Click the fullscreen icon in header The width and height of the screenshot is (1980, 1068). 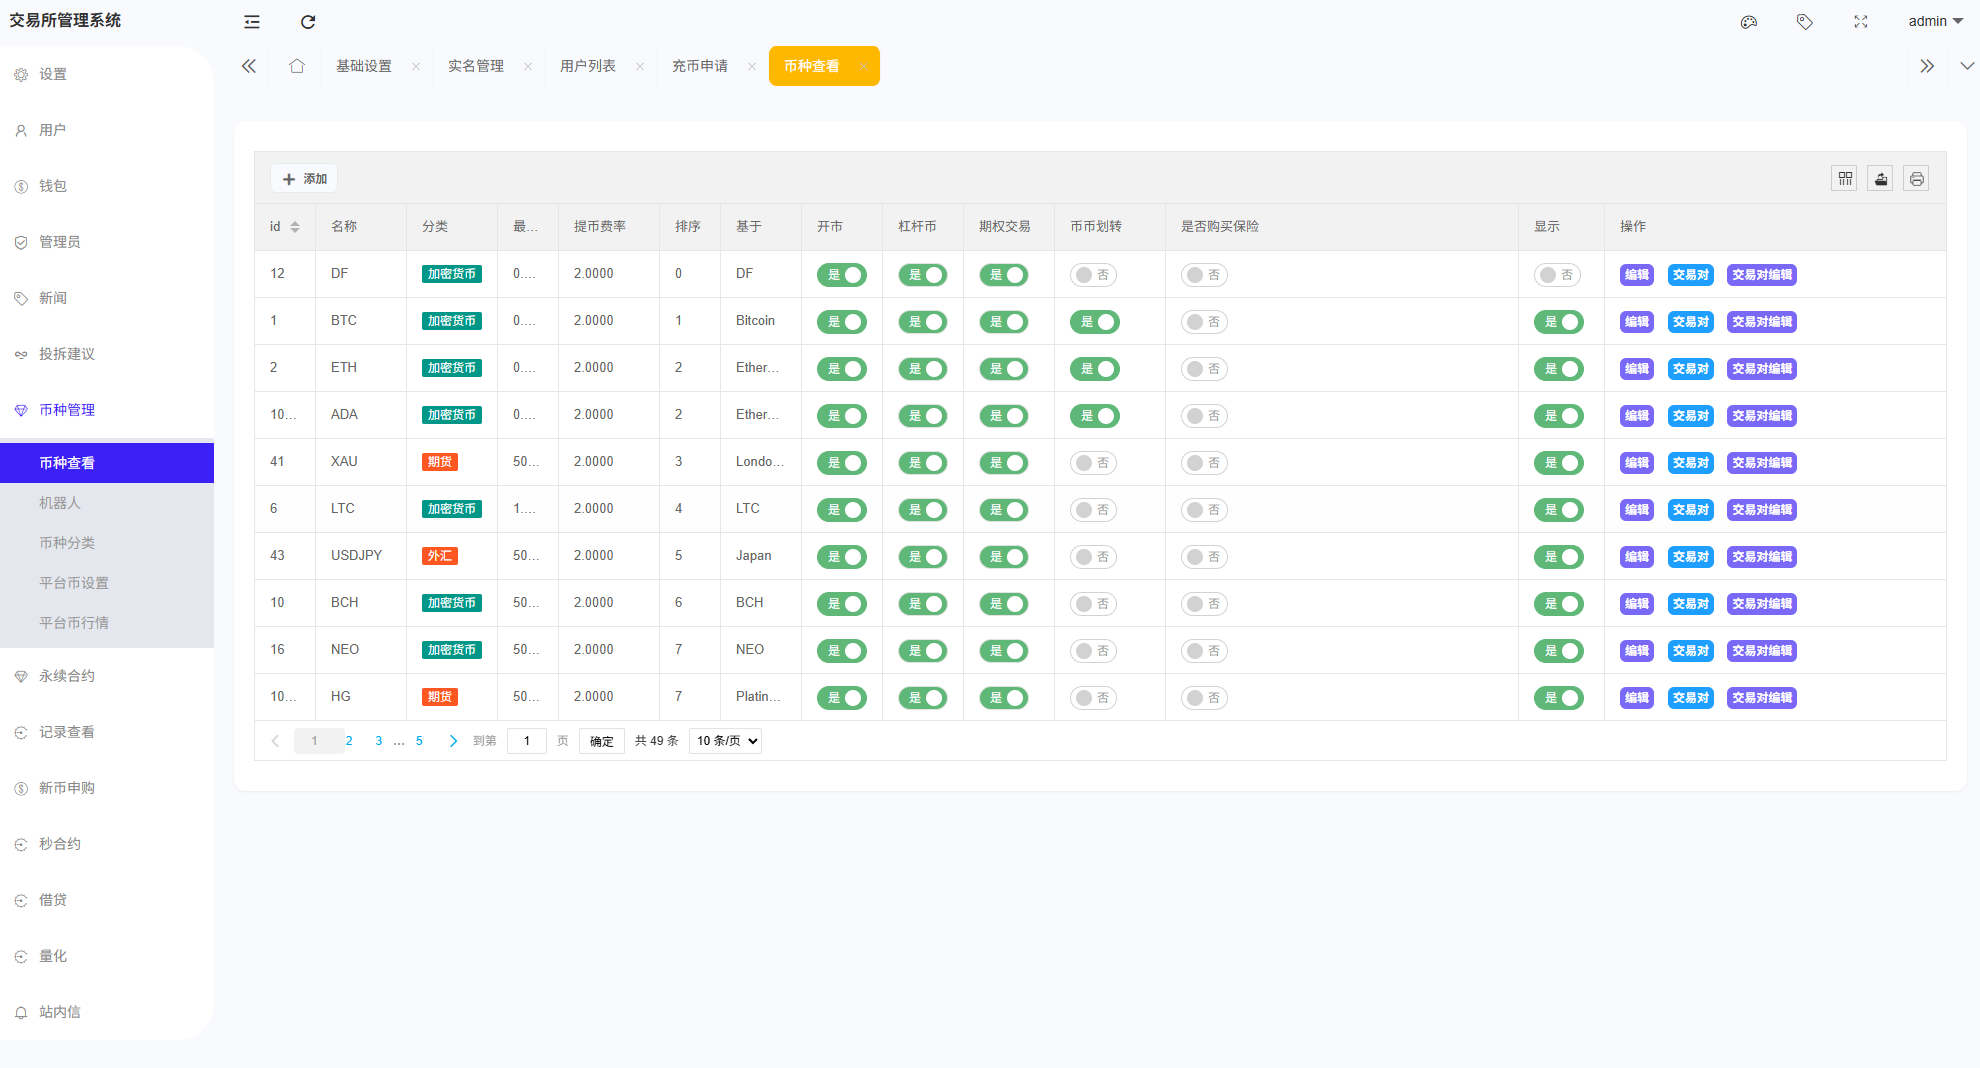[x=1860, y=22]
